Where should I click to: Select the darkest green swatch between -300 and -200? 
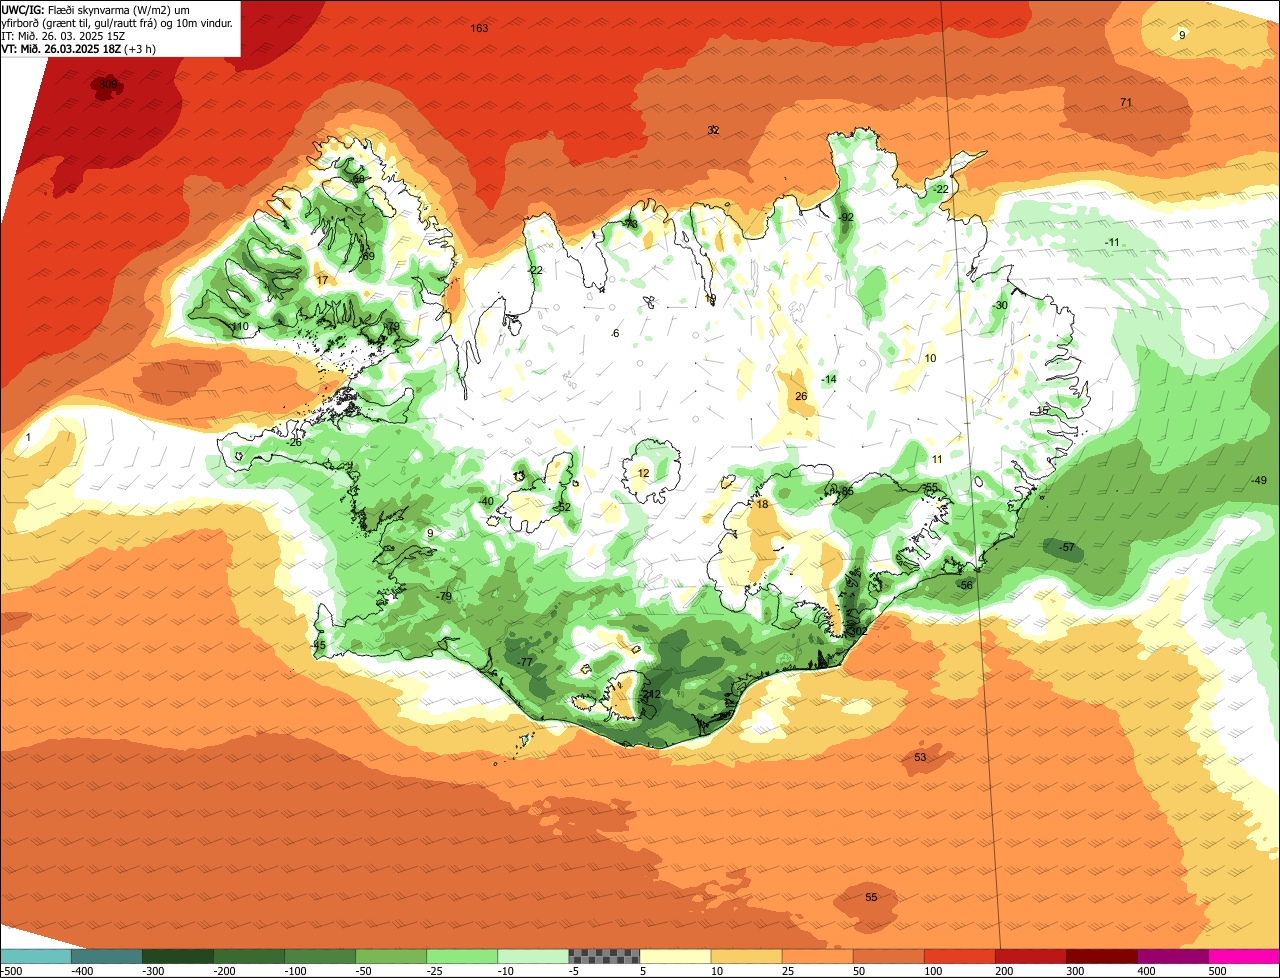coord(178,956)
